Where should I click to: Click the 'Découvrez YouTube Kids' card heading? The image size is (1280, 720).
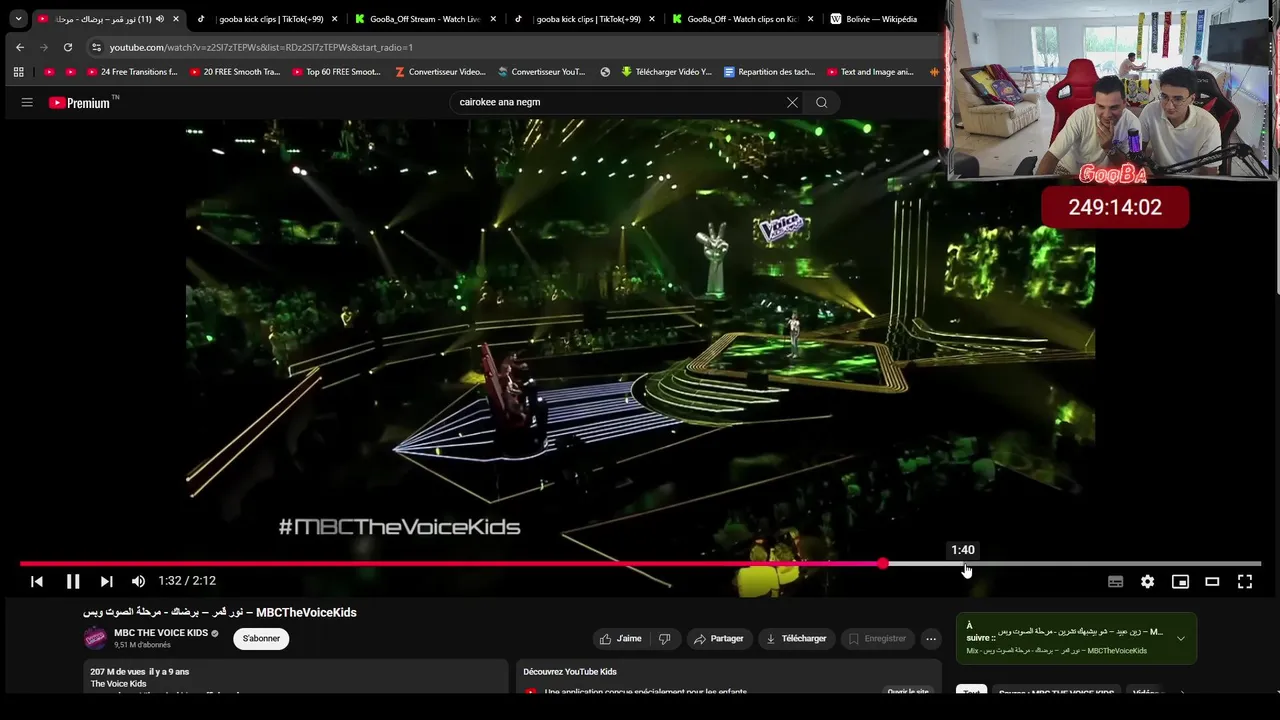point(570,672)
